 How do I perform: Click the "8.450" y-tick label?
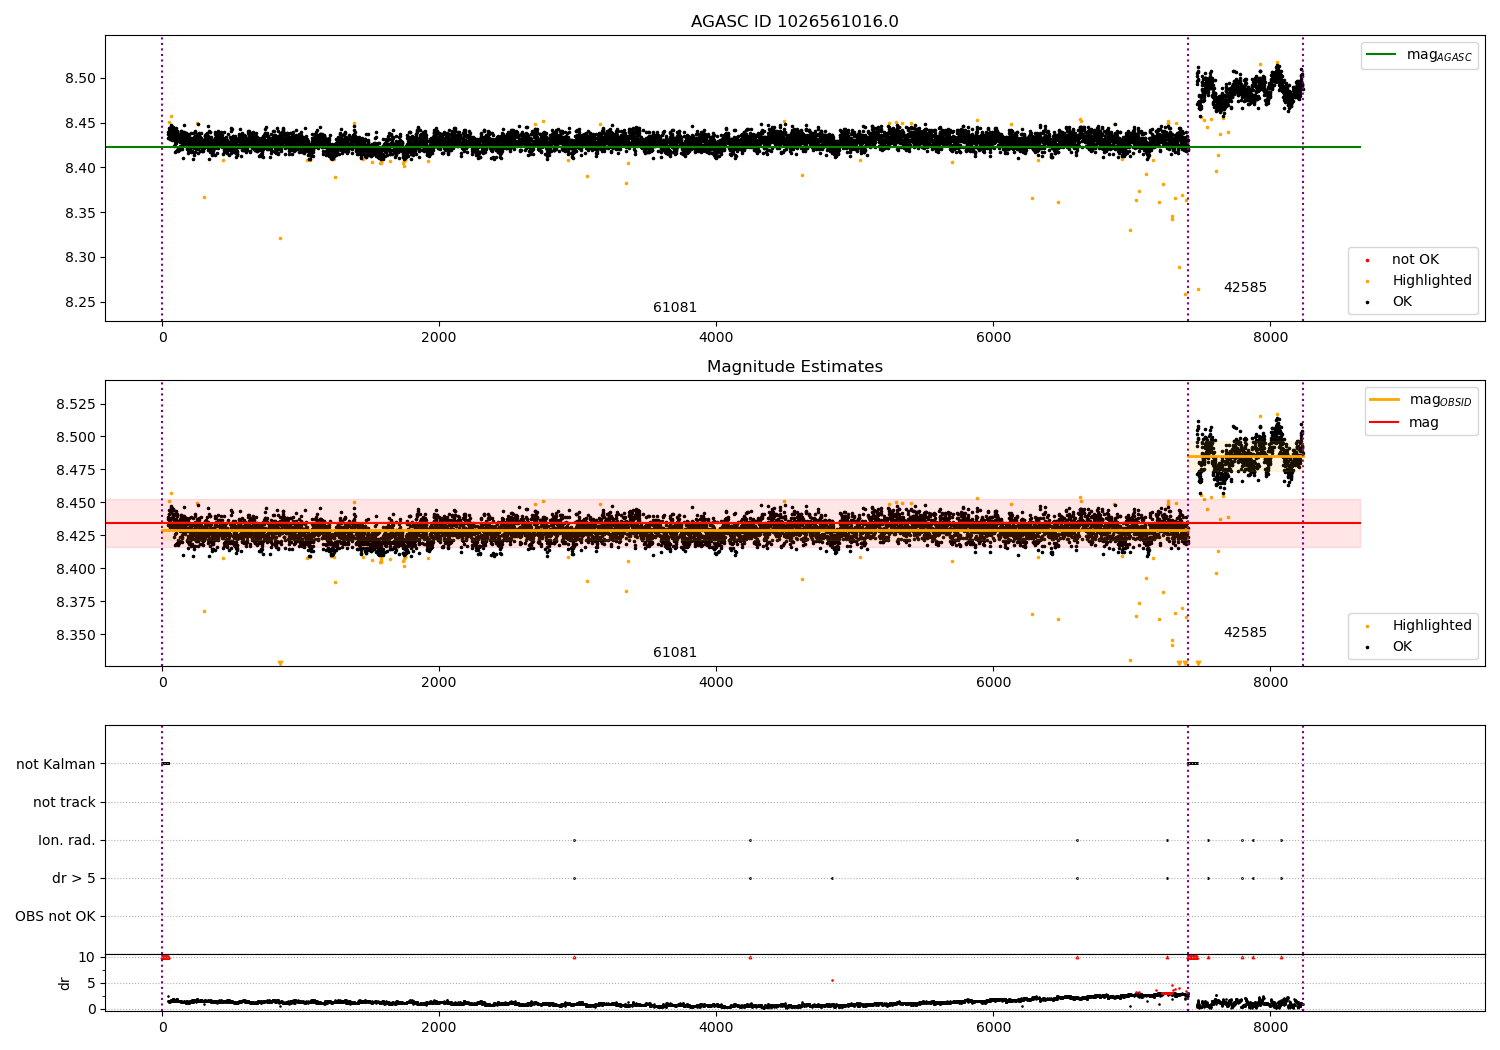point(76,504)
